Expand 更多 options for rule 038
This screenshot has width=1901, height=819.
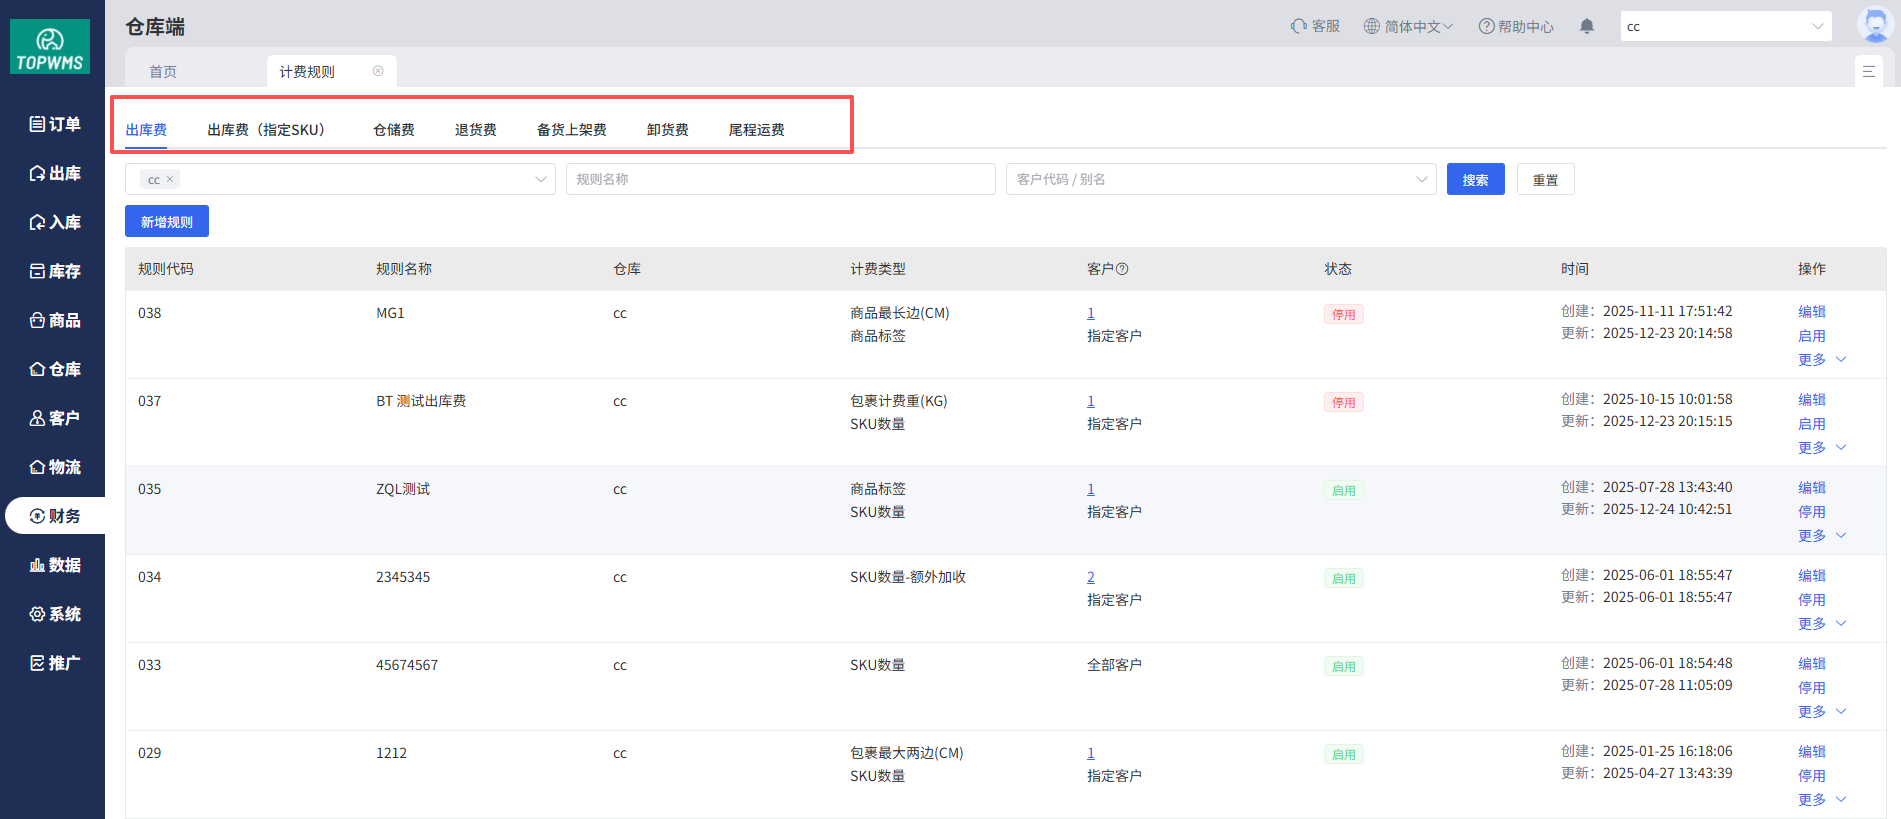click(x=1821, y=360)
